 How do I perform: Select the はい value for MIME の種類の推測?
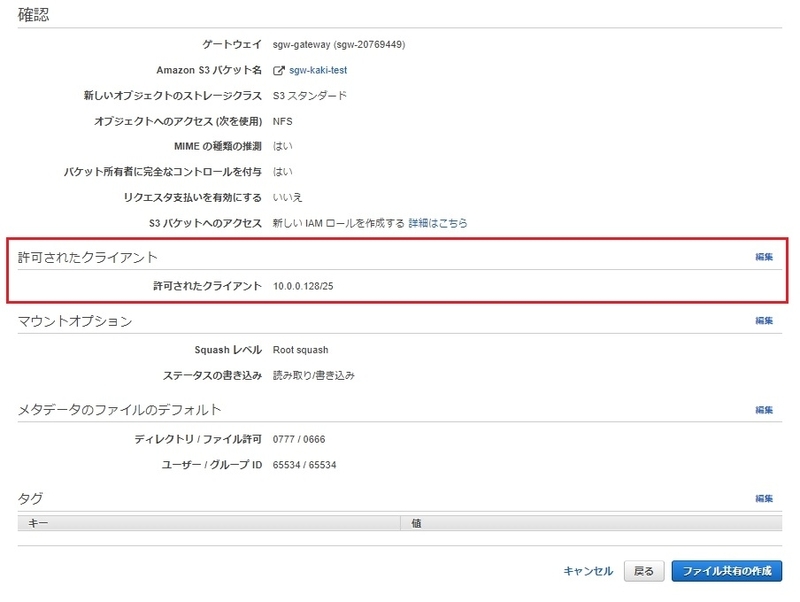[283, 146]
